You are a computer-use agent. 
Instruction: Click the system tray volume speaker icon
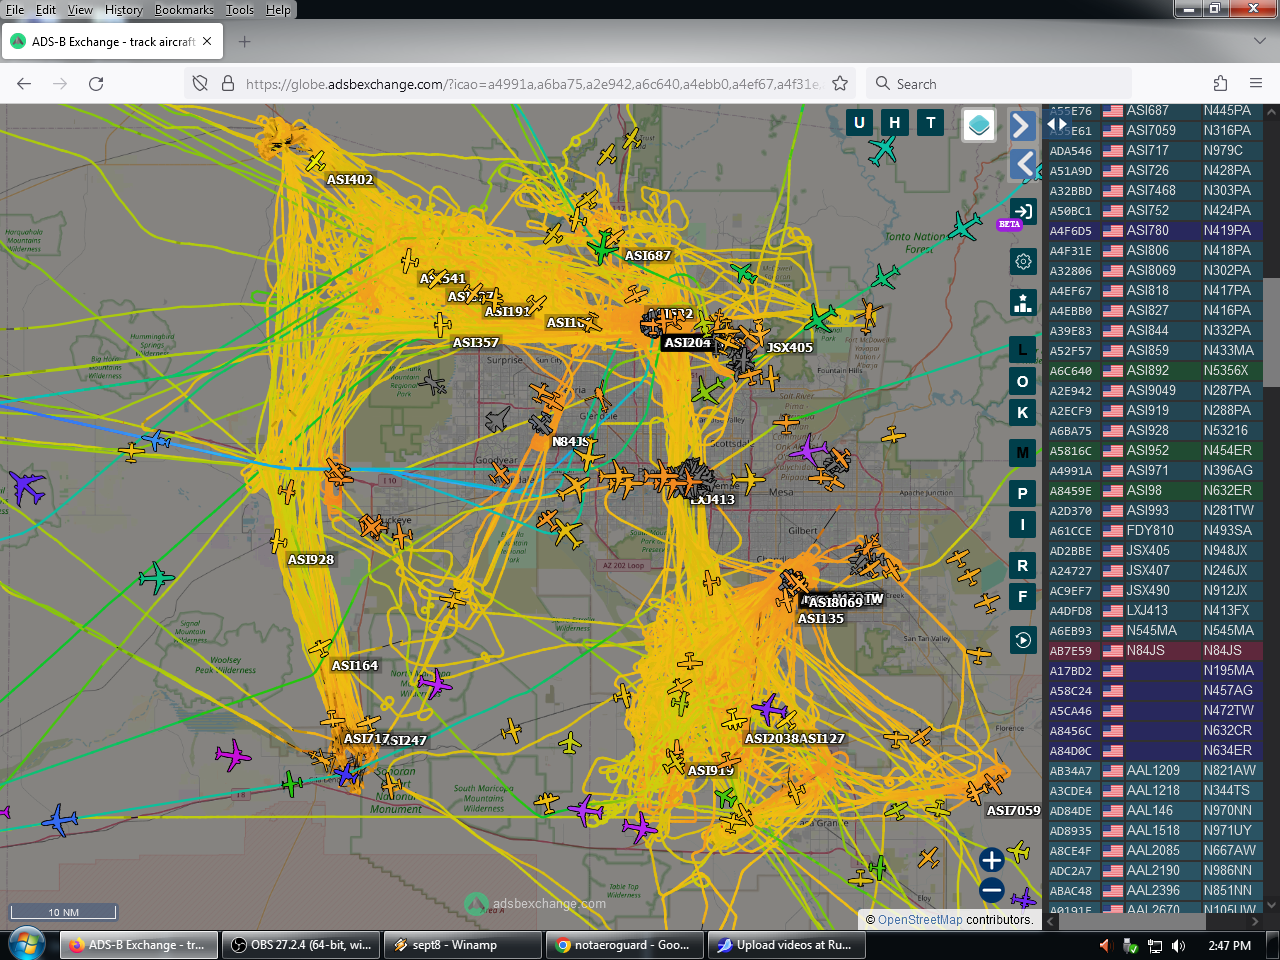point(1179,945)
